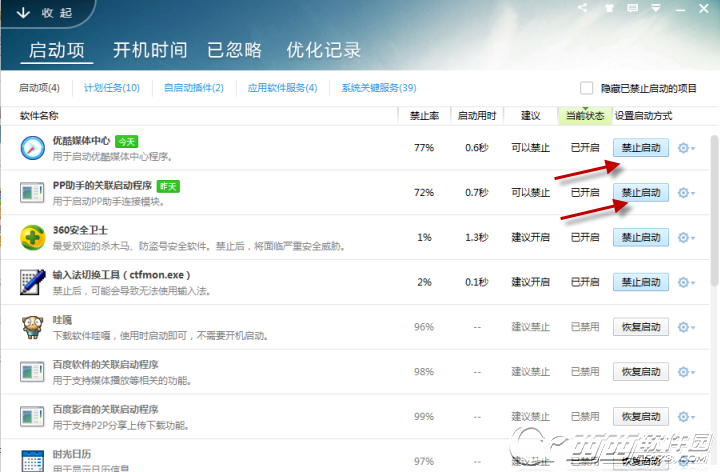Open the skin (shirt) icon
The height and width of the screenshot is (472, 720).
[x=609, y=8]
